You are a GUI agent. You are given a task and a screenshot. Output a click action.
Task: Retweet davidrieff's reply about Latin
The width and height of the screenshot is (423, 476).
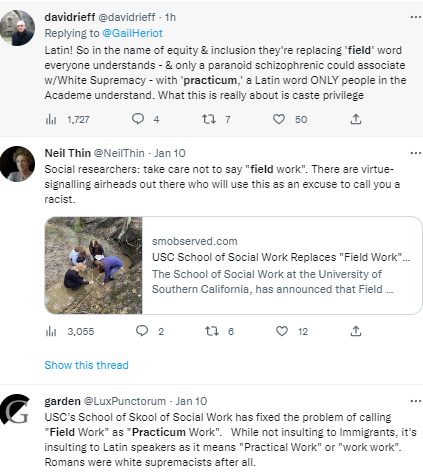coord(209,119)
